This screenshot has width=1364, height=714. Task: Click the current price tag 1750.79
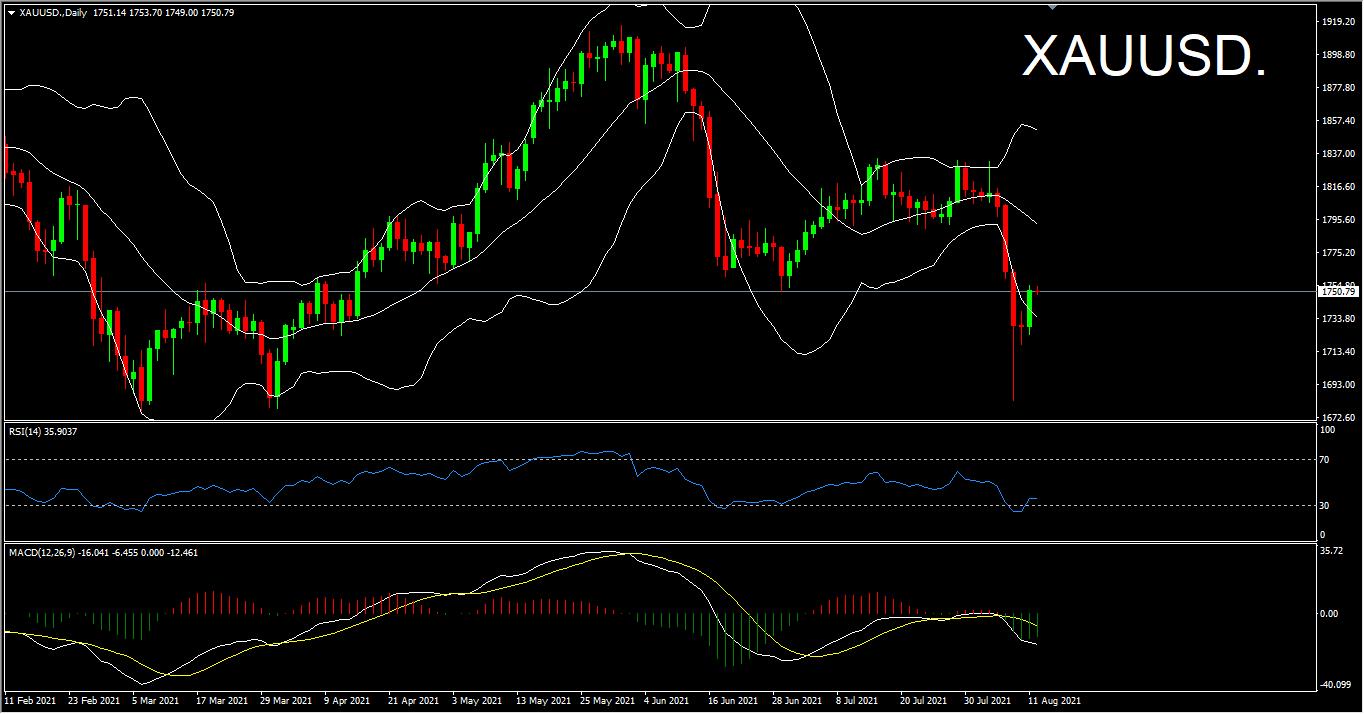pos(1338,292)
